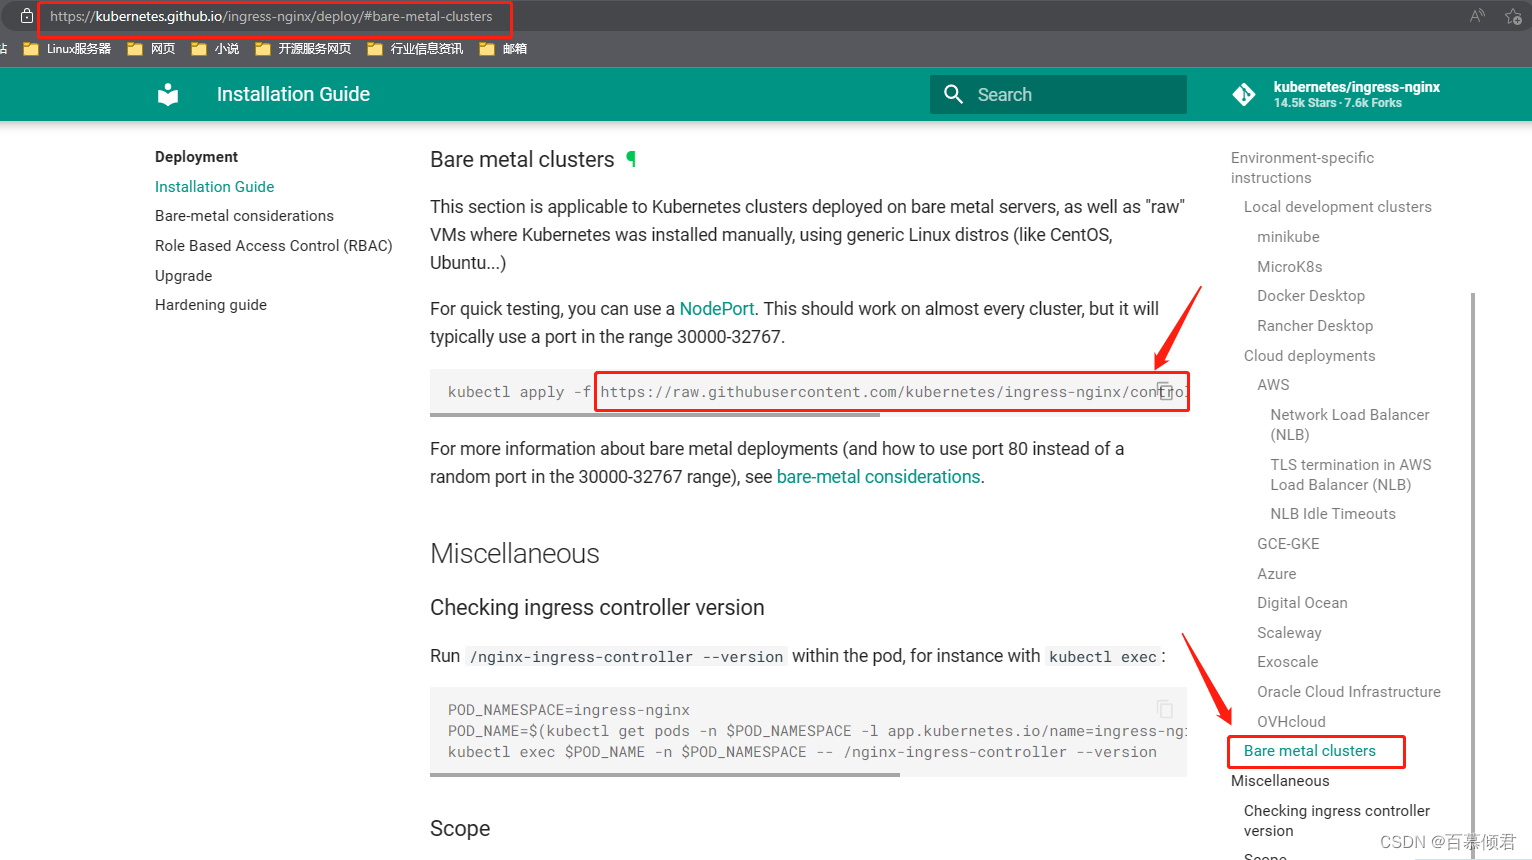This screenshot has width=1532, height=860.
Task: Jump to Digital Ocean section
Action: tap(1302, 603)
